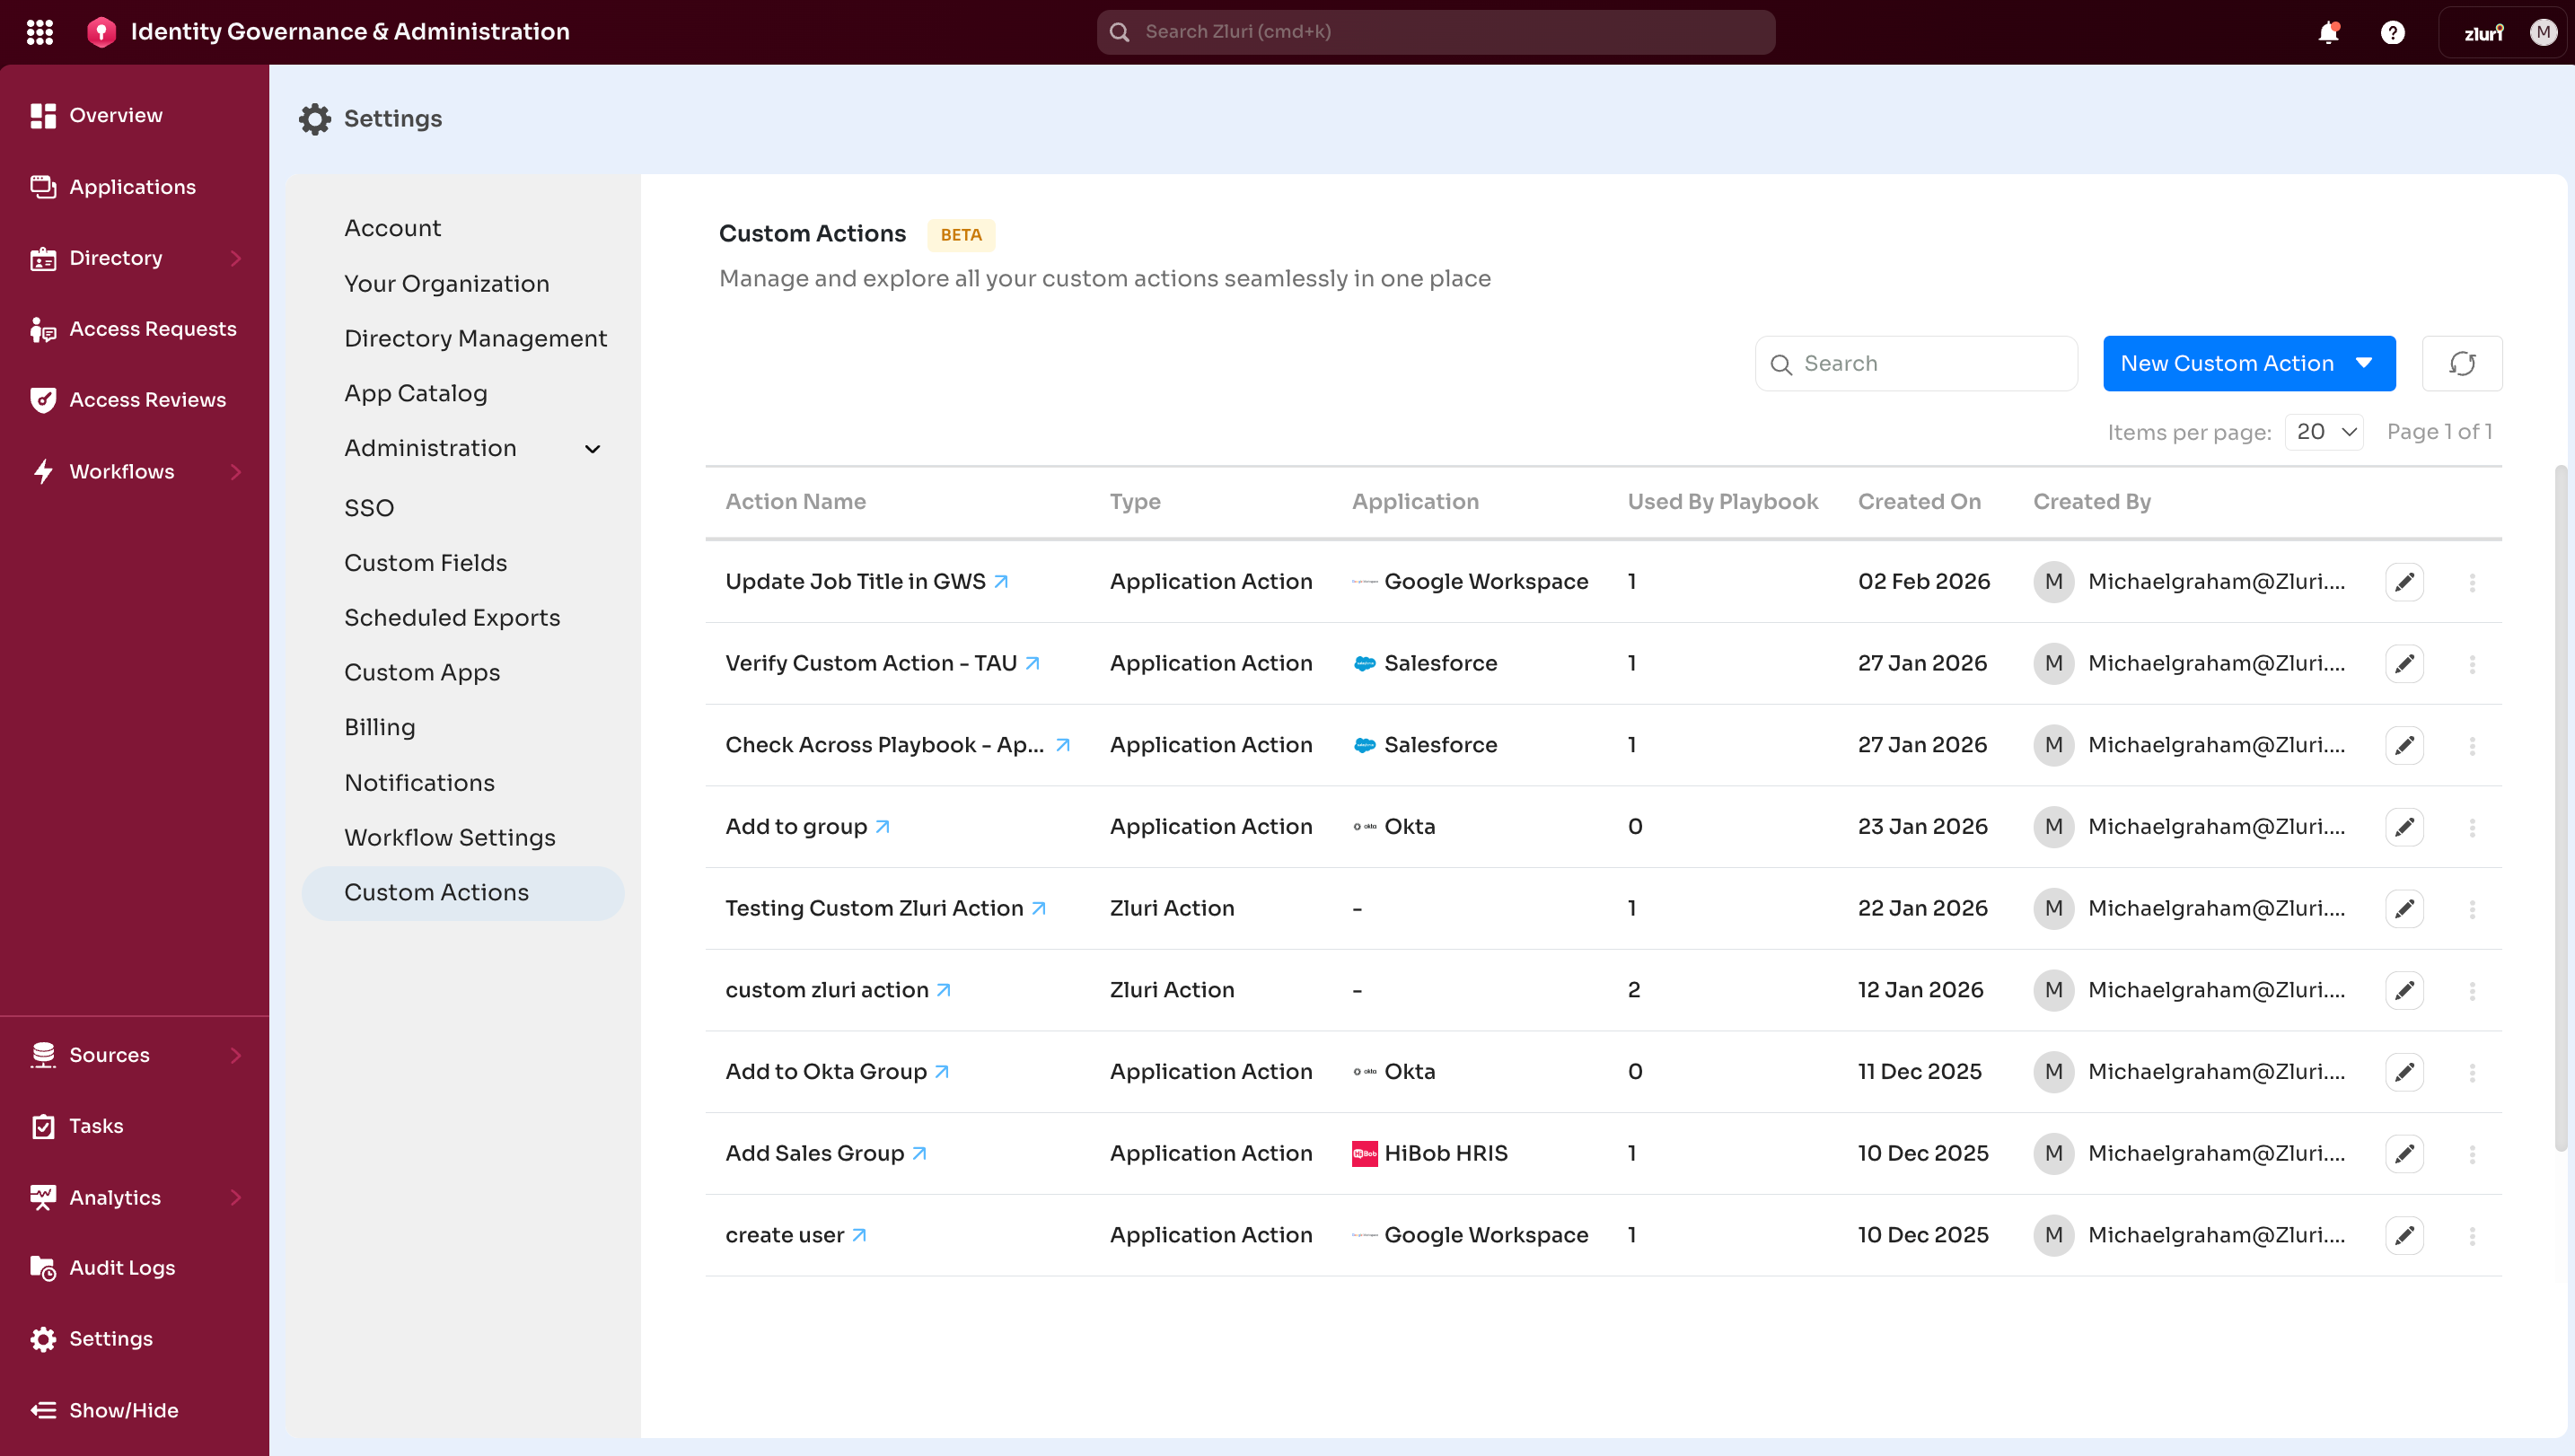
Task: Open the Verify Custom Action - TAU link
Action: tap(870, 663)
